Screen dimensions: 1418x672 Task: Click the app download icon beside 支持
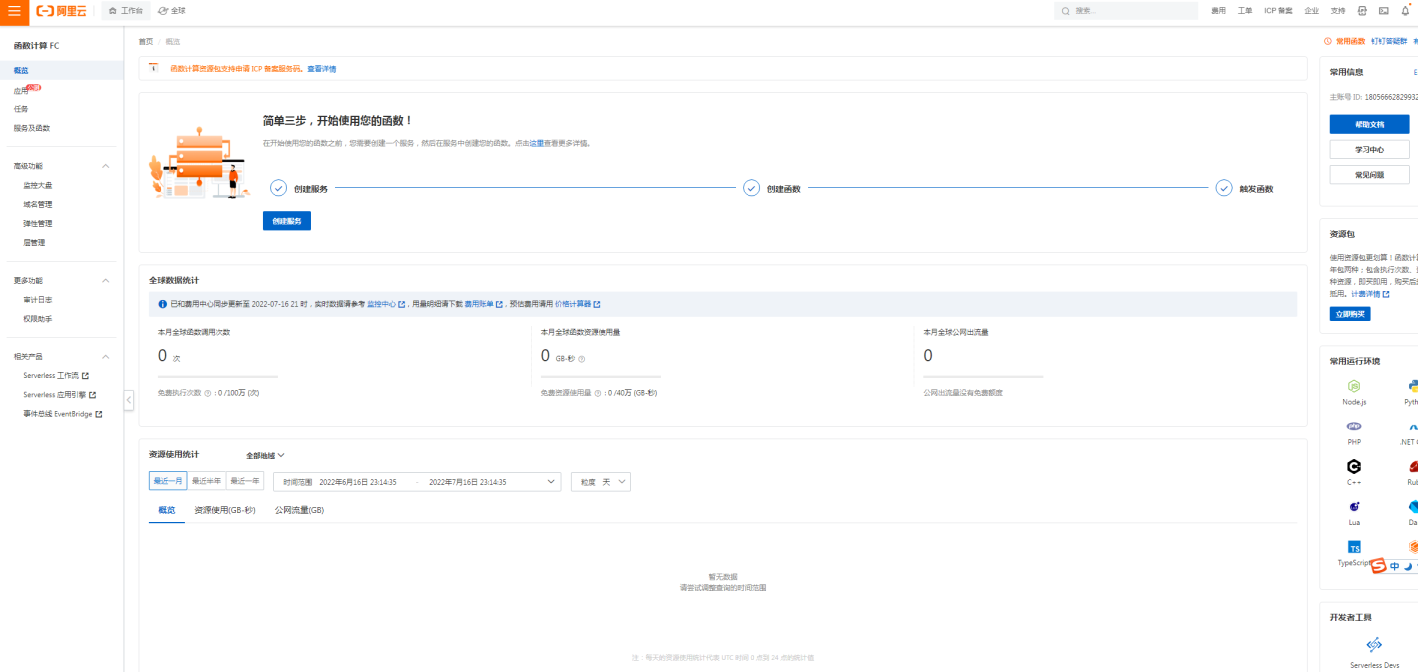(x=1362, y=10)
